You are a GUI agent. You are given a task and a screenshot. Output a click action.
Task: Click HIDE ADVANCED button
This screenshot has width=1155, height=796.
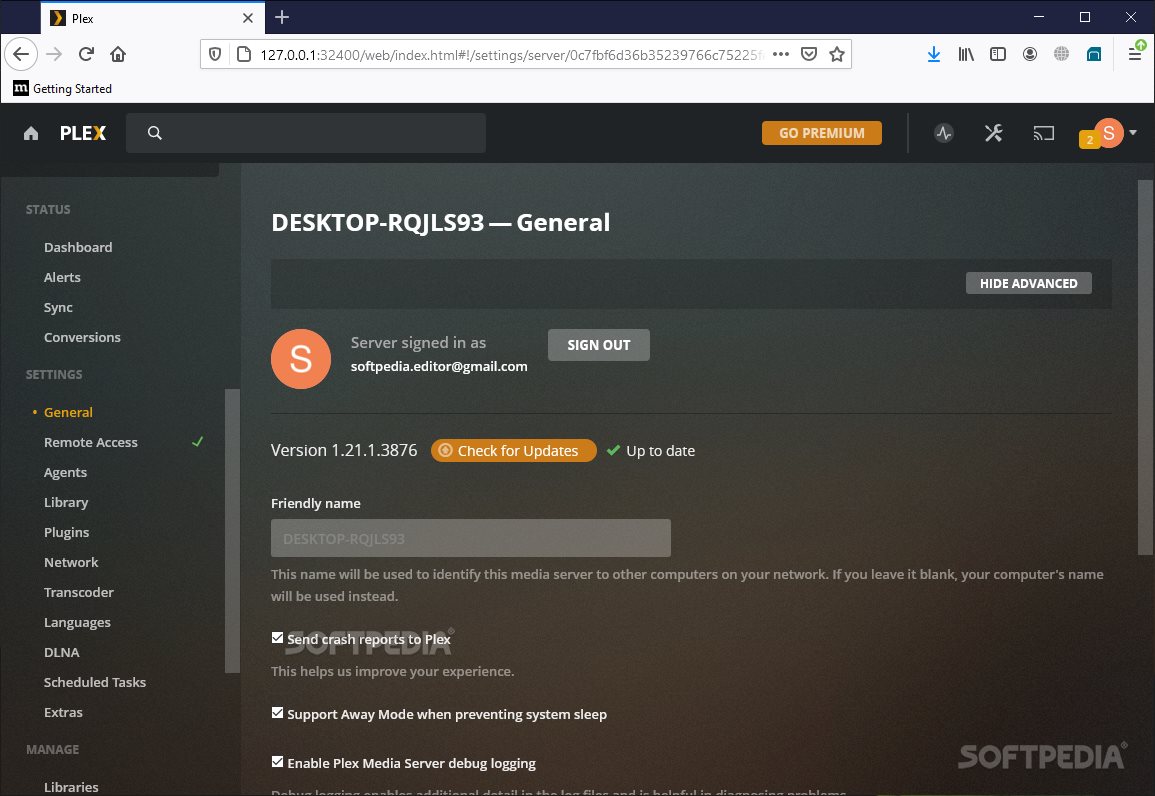(x=1028, y=283)
